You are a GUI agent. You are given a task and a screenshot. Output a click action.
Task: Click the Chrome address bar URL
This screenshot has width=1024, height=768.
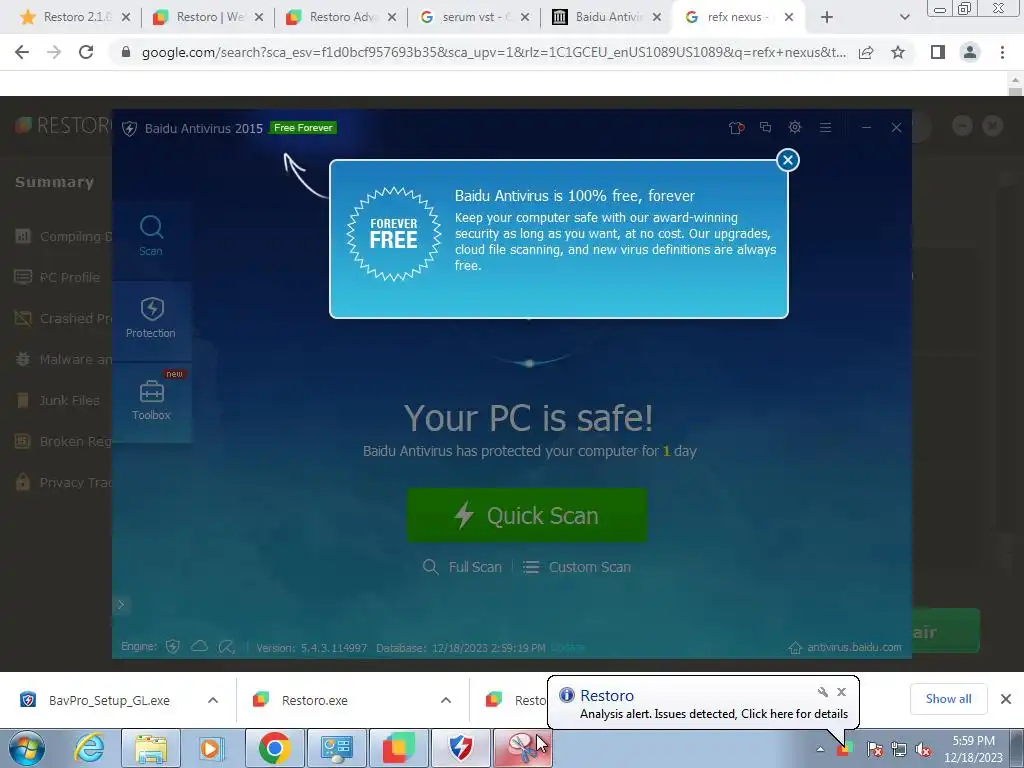[494, 52]
